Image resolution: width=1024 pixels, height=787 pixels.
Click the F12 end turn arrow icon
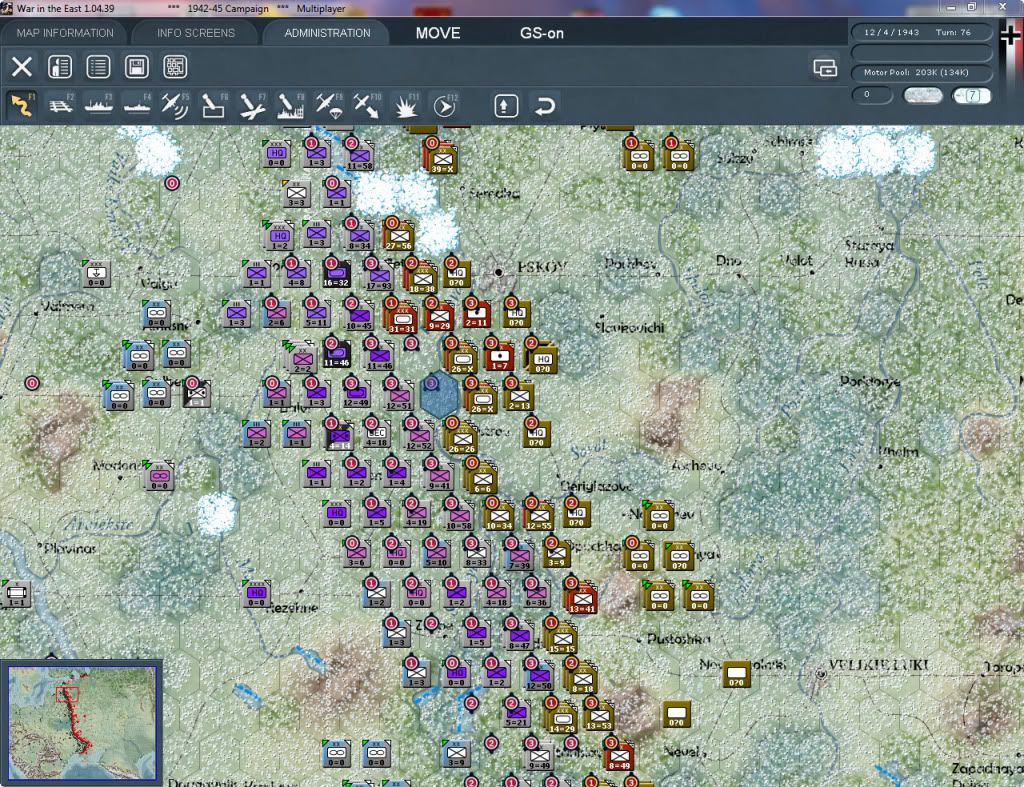pyautogui.click(x=445, y=105)
